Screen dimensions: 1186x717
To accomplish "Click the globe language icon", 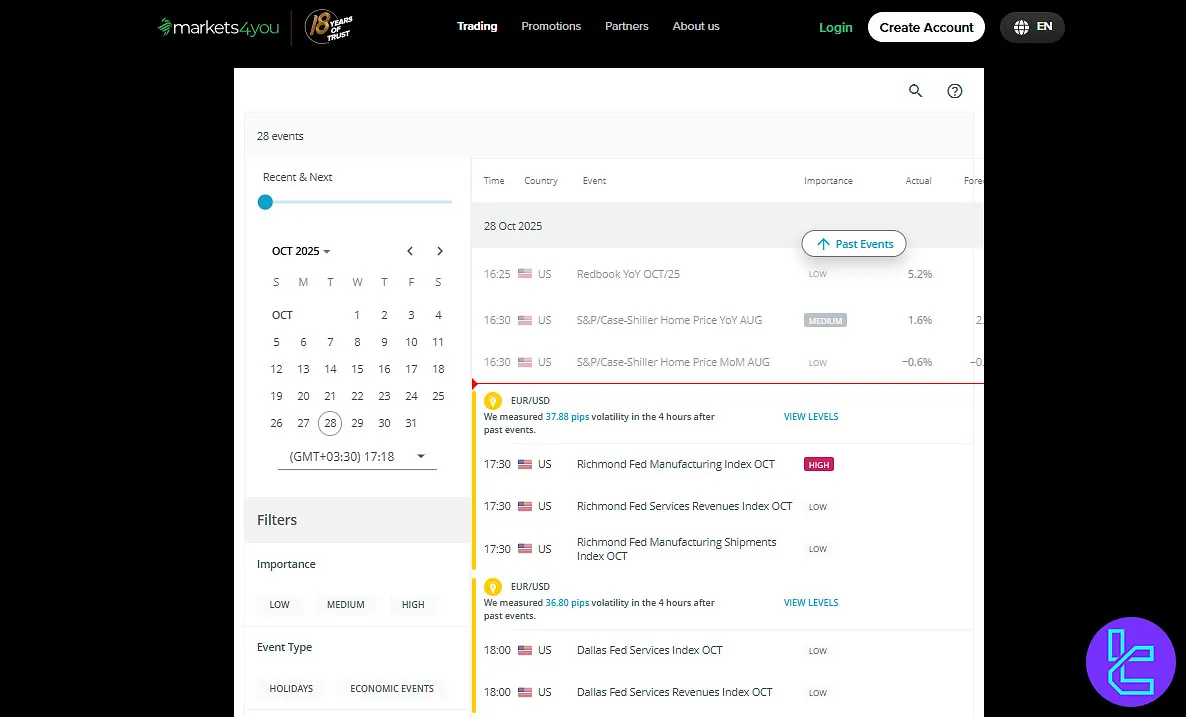I will click(x=1021, y=27).
